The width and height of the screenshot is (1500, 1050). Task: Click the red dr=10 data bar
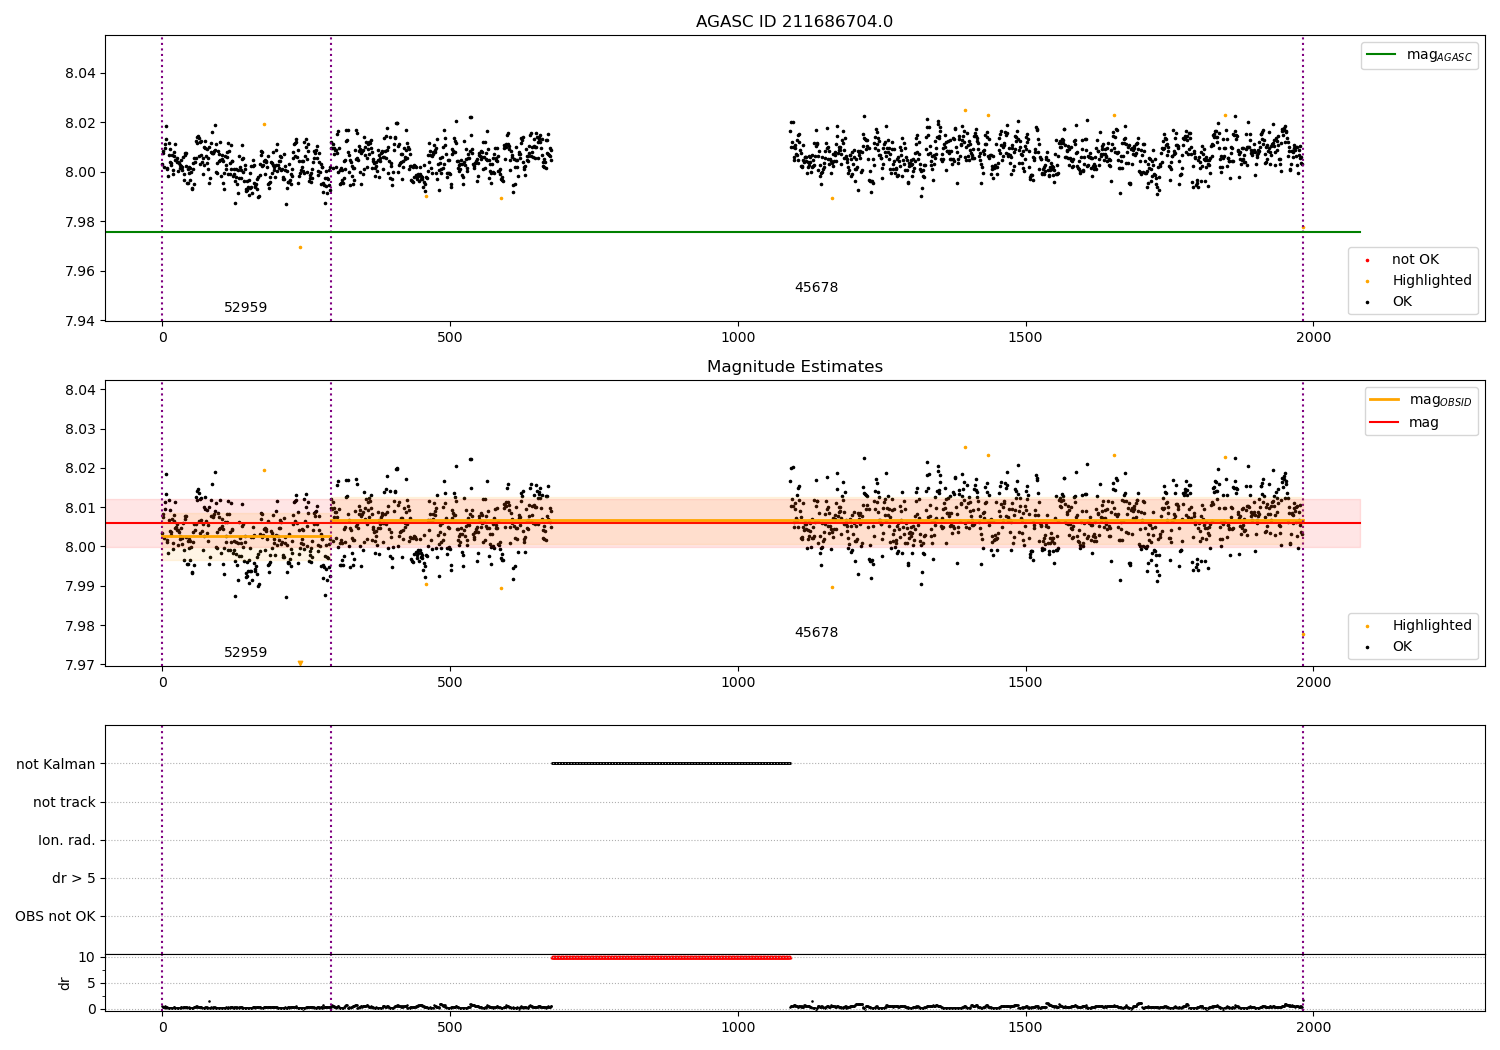click(671, 957)
